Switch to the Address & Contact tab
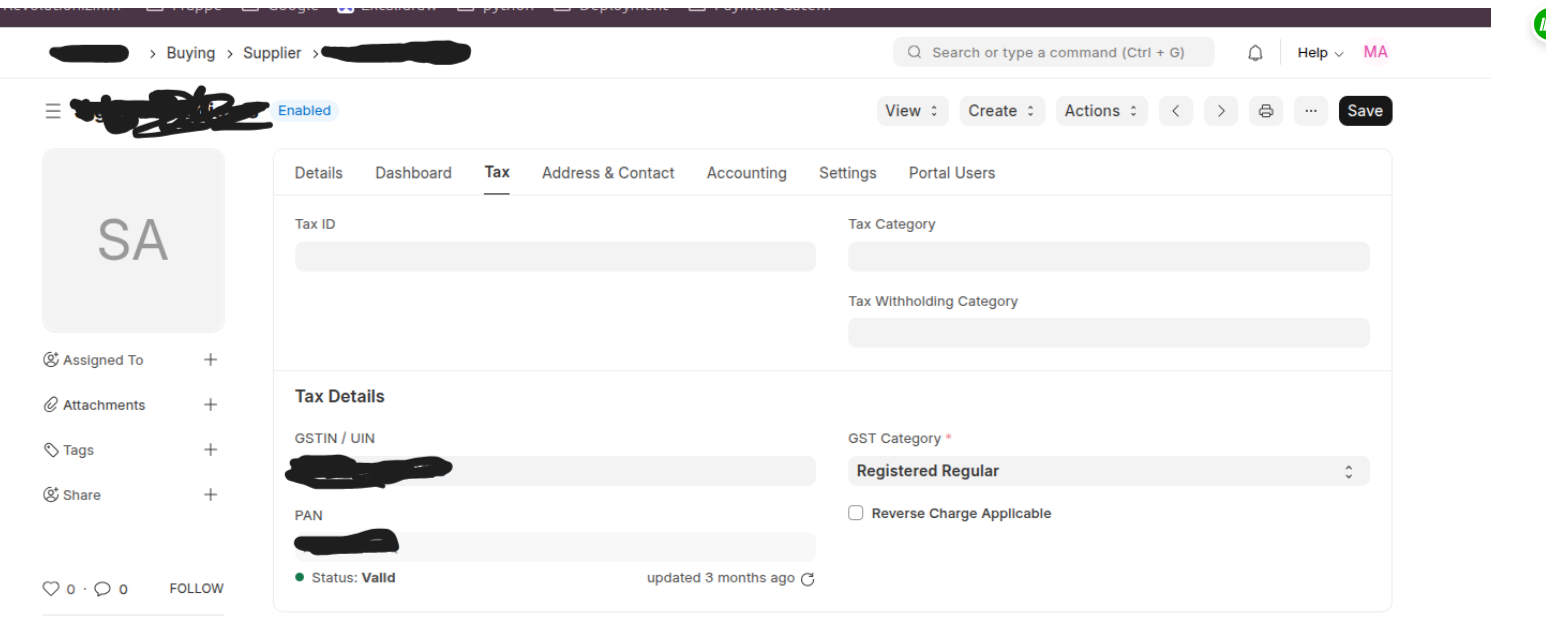Screen dimensions: 1546x627 [x=608, y=173]
